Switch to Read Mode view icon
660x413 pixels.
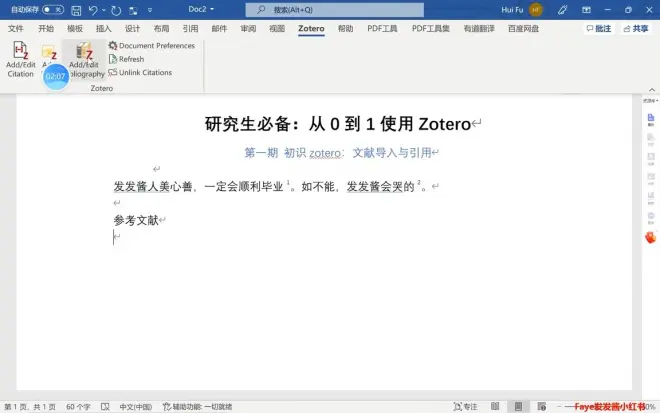click(495, 406)
